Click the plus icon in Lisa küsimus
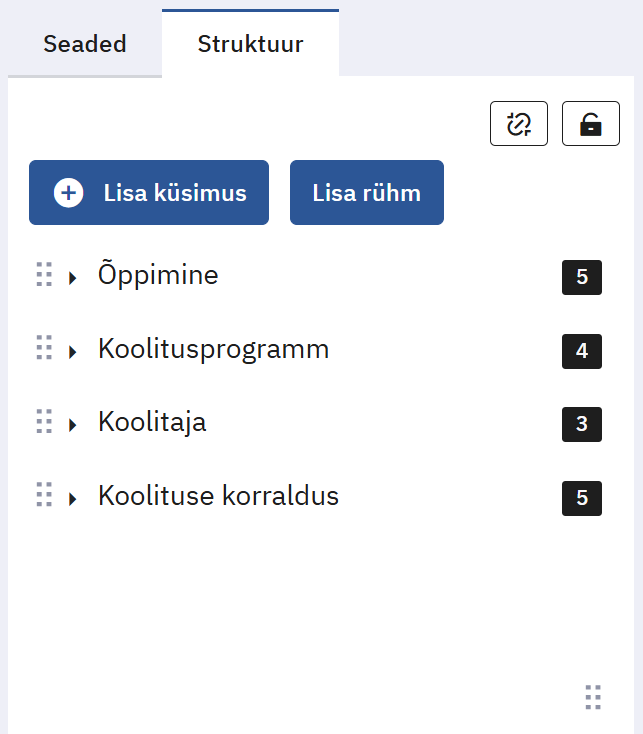The height and width of the screenshot is (734, 643). coord(68,193)
